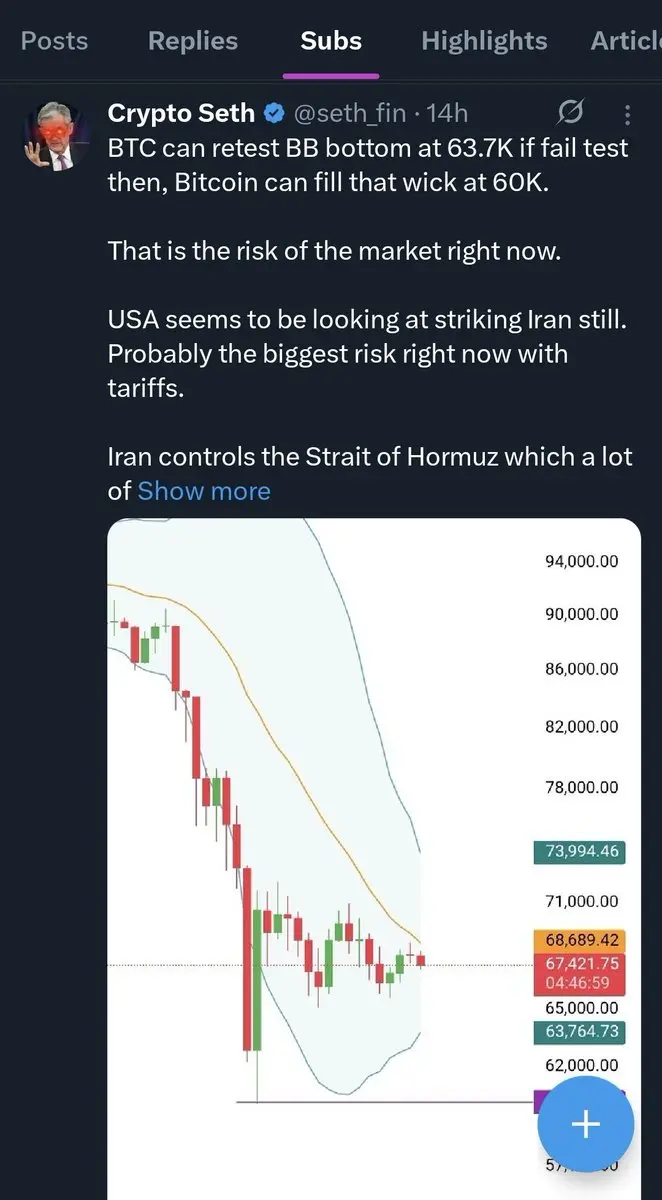The width and height of the screenshot is (662, 1200).
Task: Tap the floating compose plus button
Action: pyautogui.click(x=585, y=1124)
